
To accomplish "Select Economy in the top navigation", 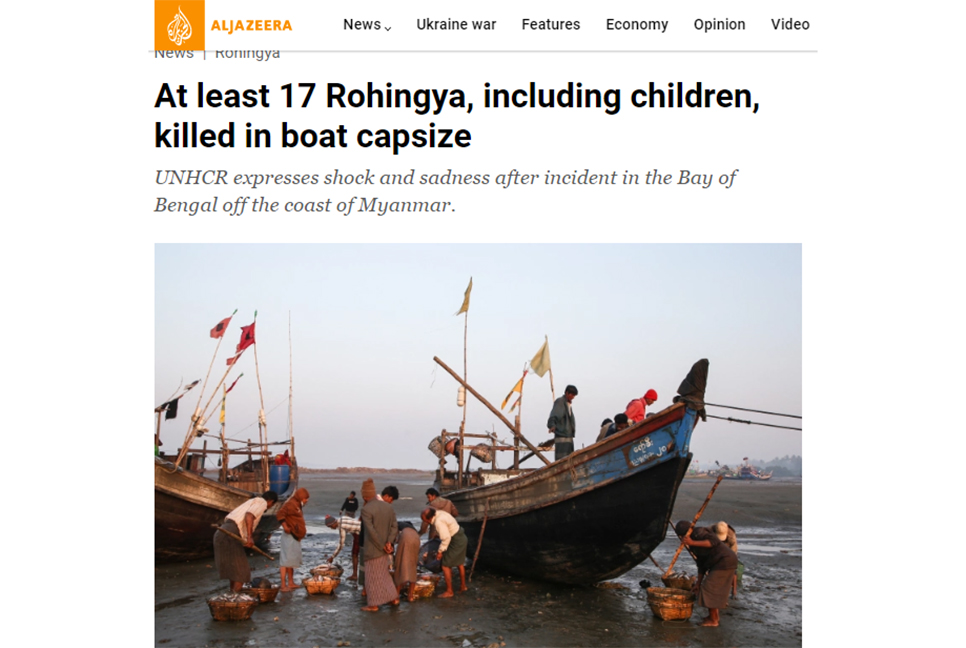I will 637,25.
